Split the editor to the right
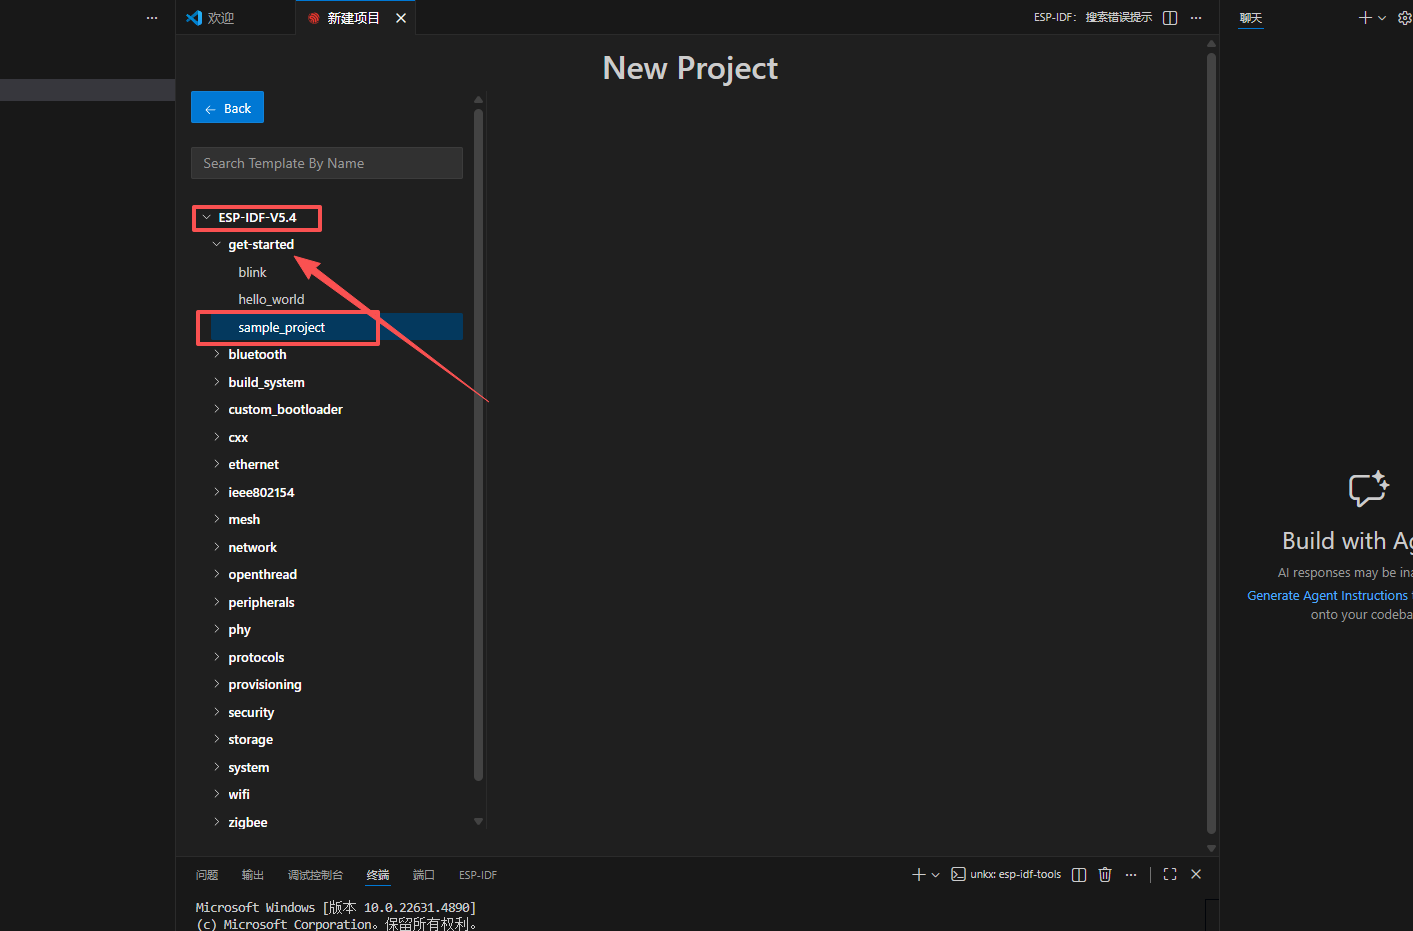Screen dimensions: 1413x931 click(x=1170, y=18)
